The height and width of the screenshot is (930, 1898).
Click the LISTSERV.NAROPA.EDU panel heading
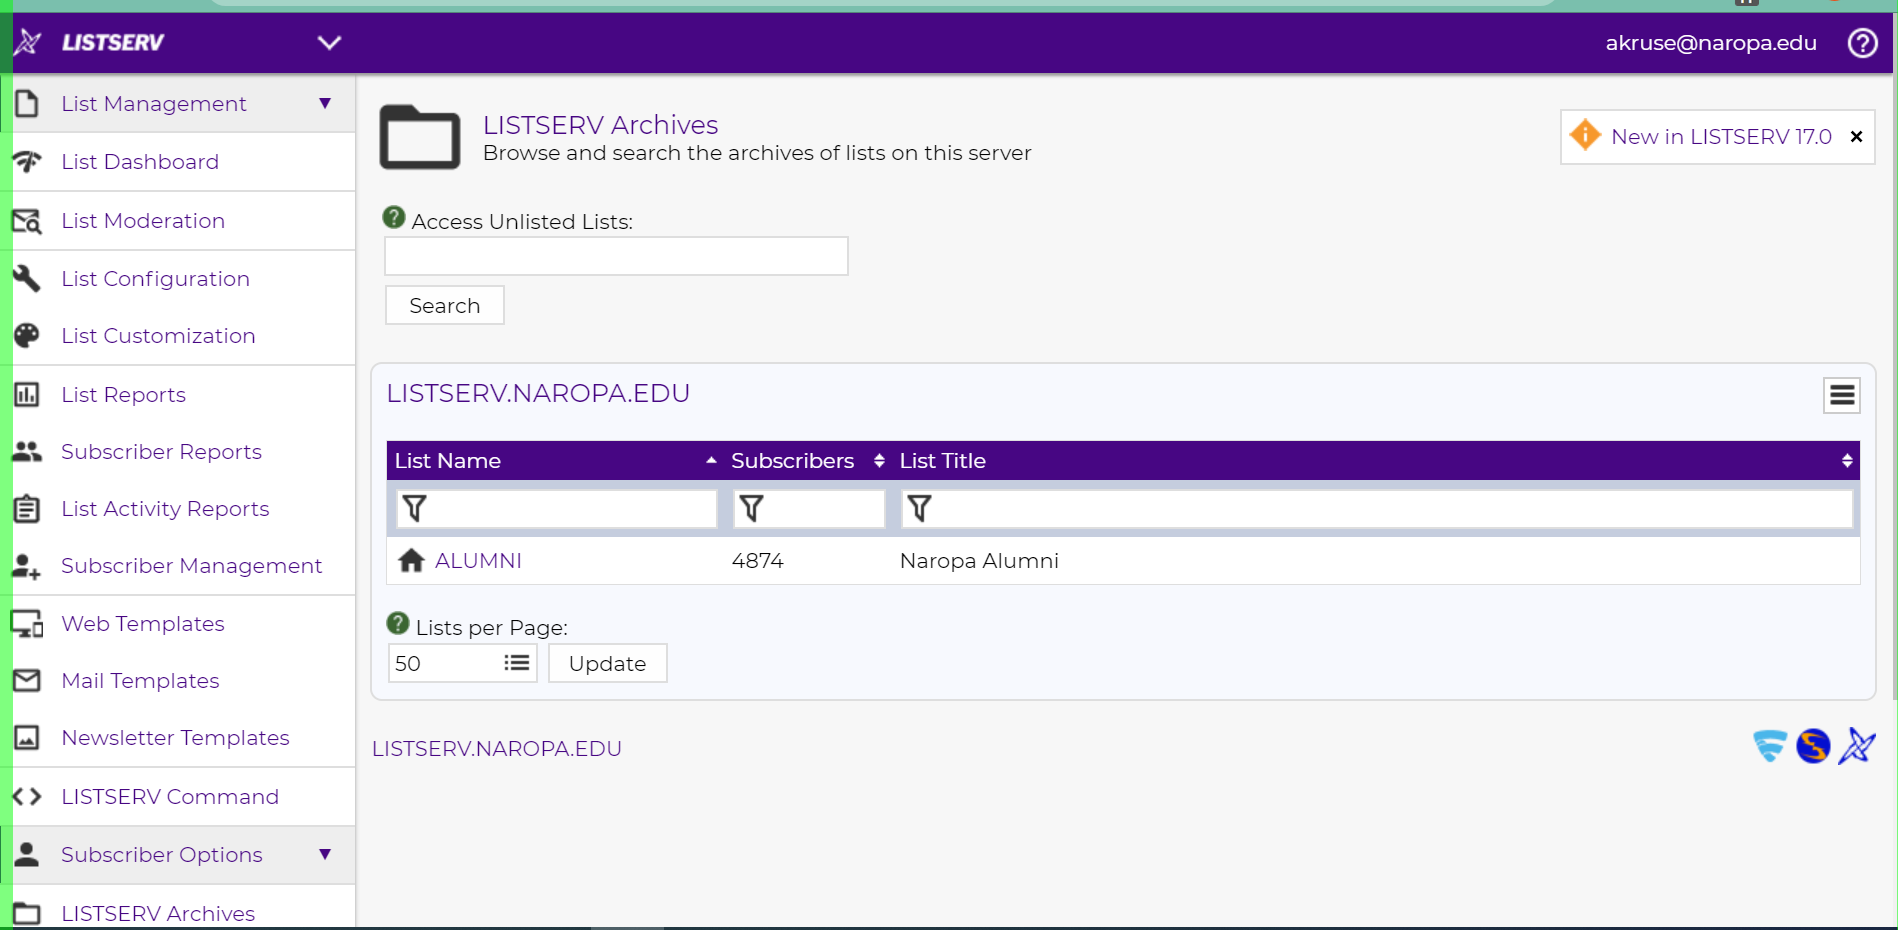point(538,393)
